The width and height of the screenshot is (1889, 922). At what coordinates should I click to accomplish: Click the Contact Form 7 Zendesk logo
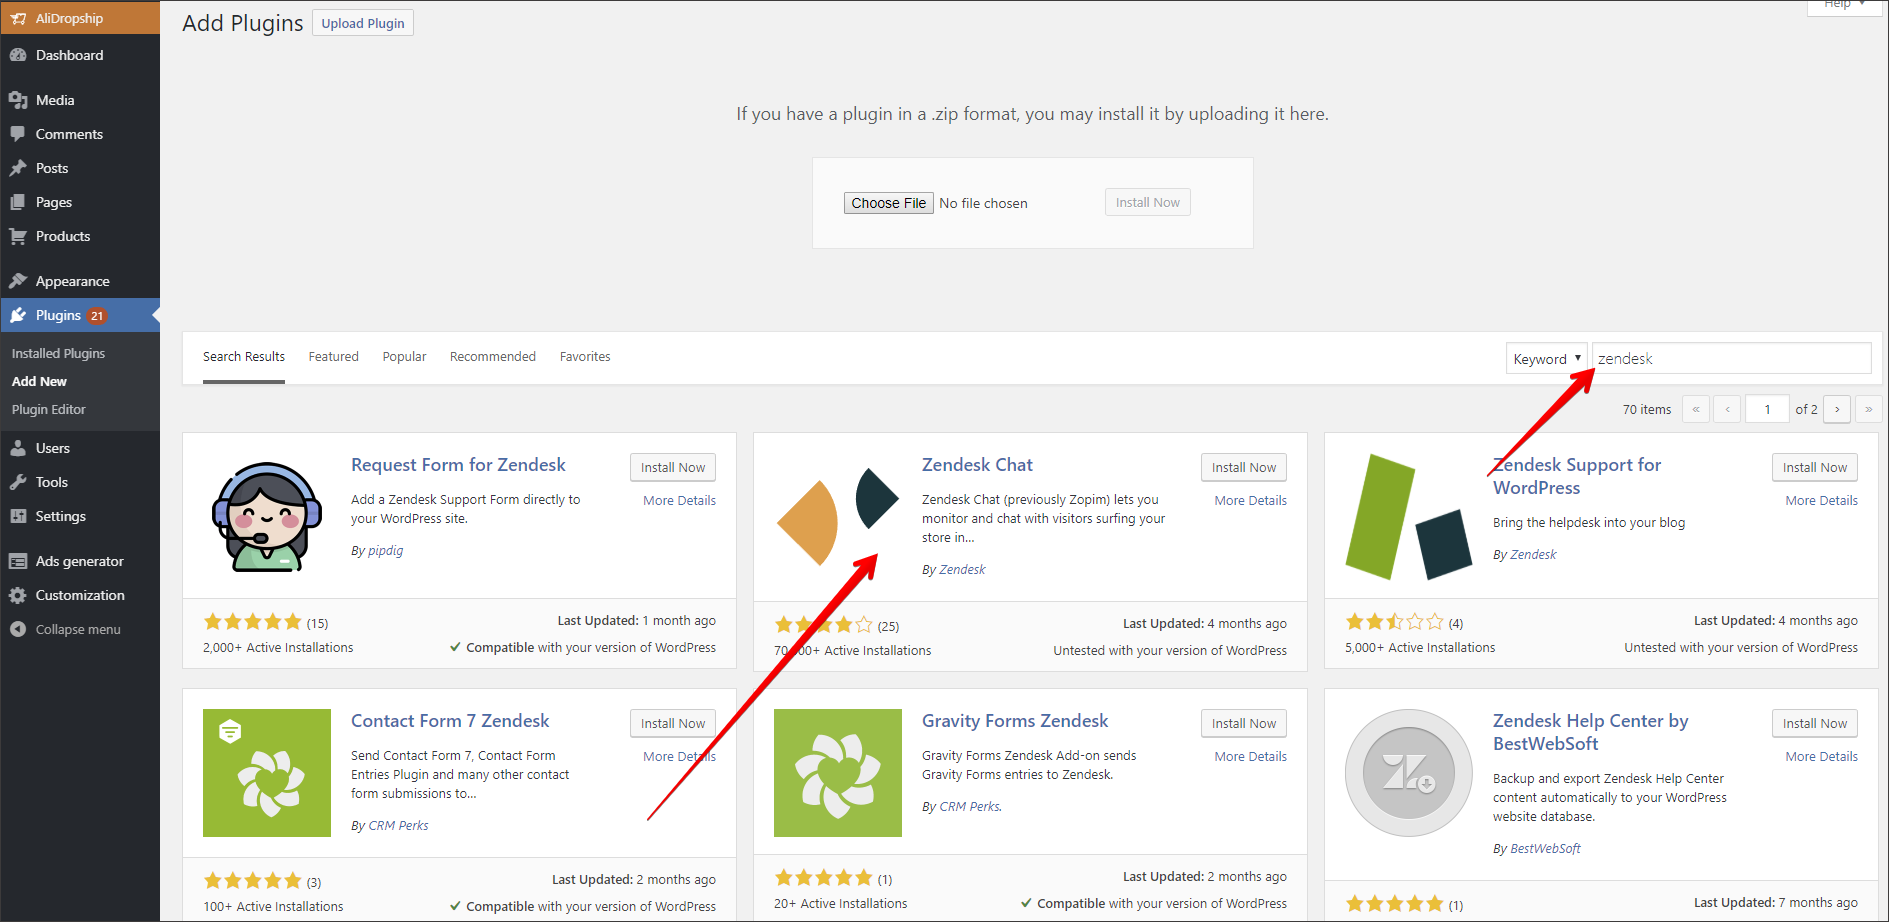pyautogui.click(x=267, y=773)
